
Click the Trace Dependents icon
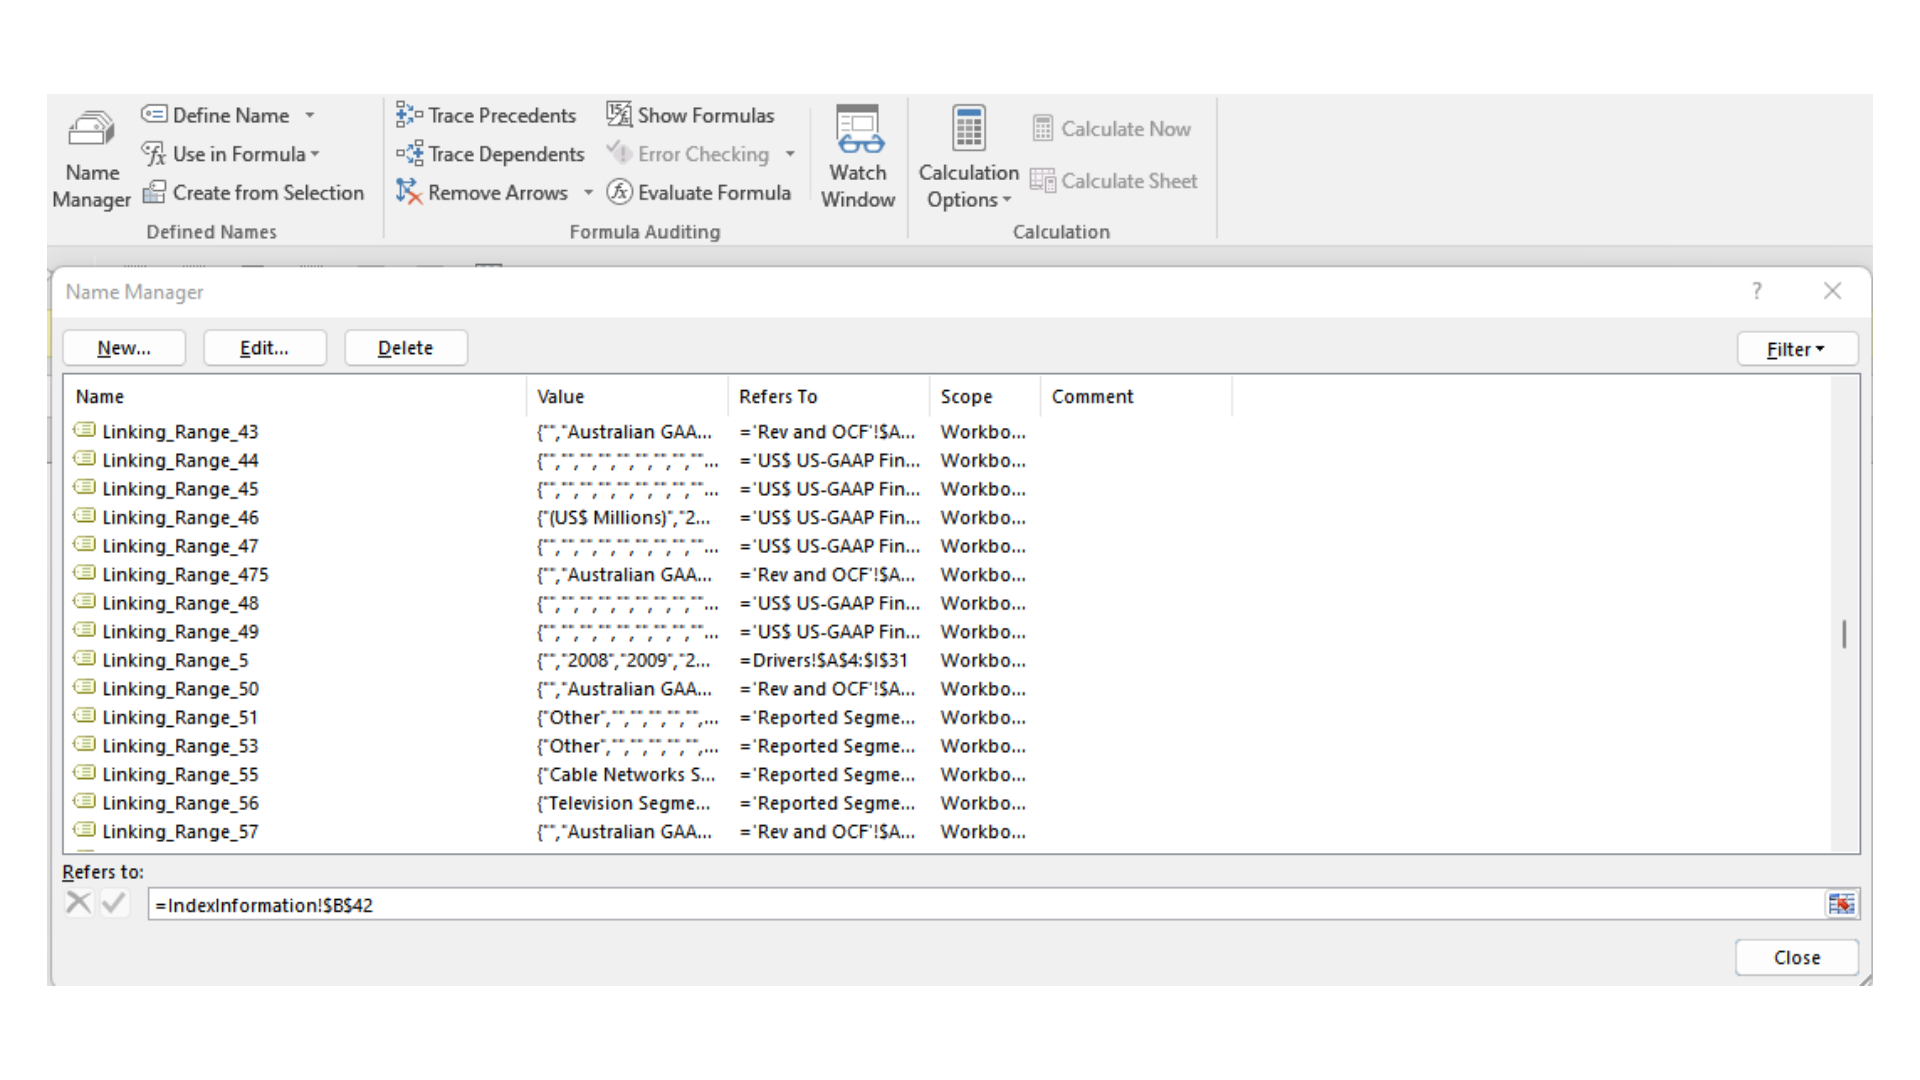point(409,154)
